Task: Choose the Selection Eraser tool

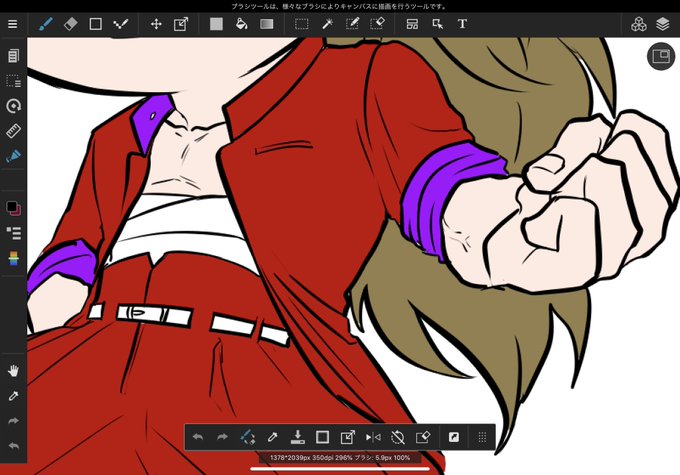Action: [377, 24]
